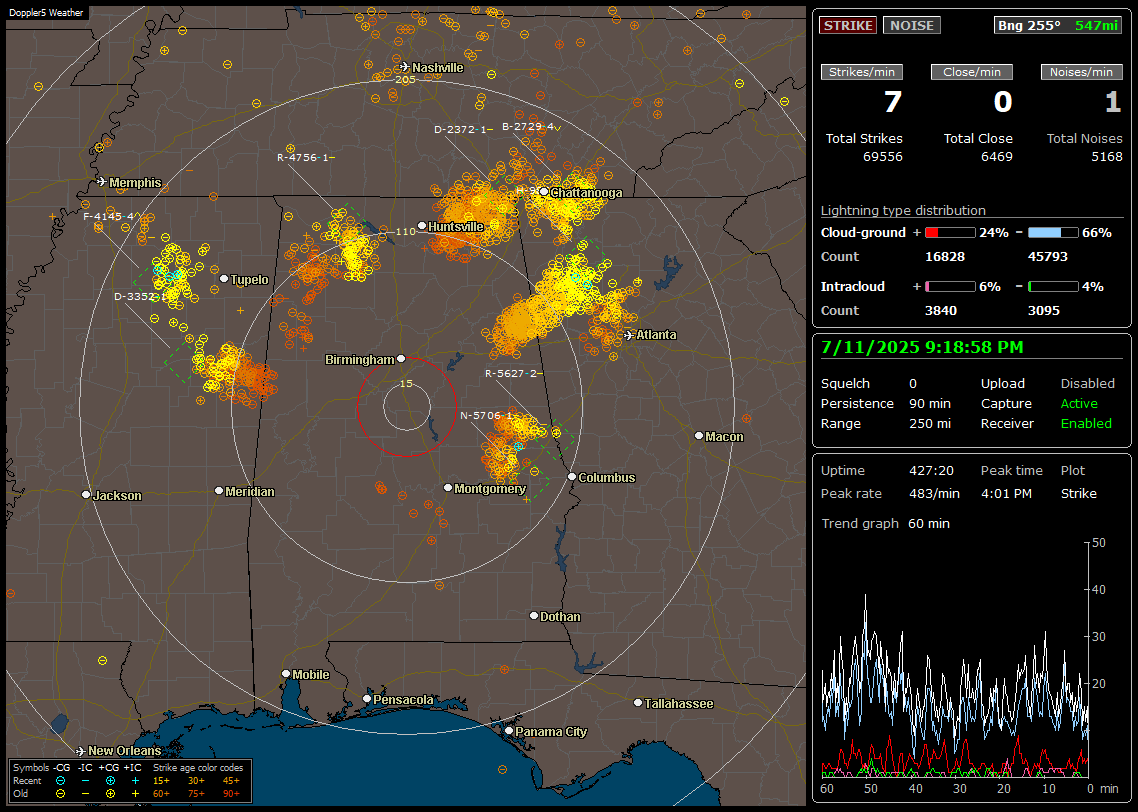Image resolution: width=1138 pixels, height=812 pixels.
Task: Click the Peak rate value 483/min
Action: coord(934,493)
